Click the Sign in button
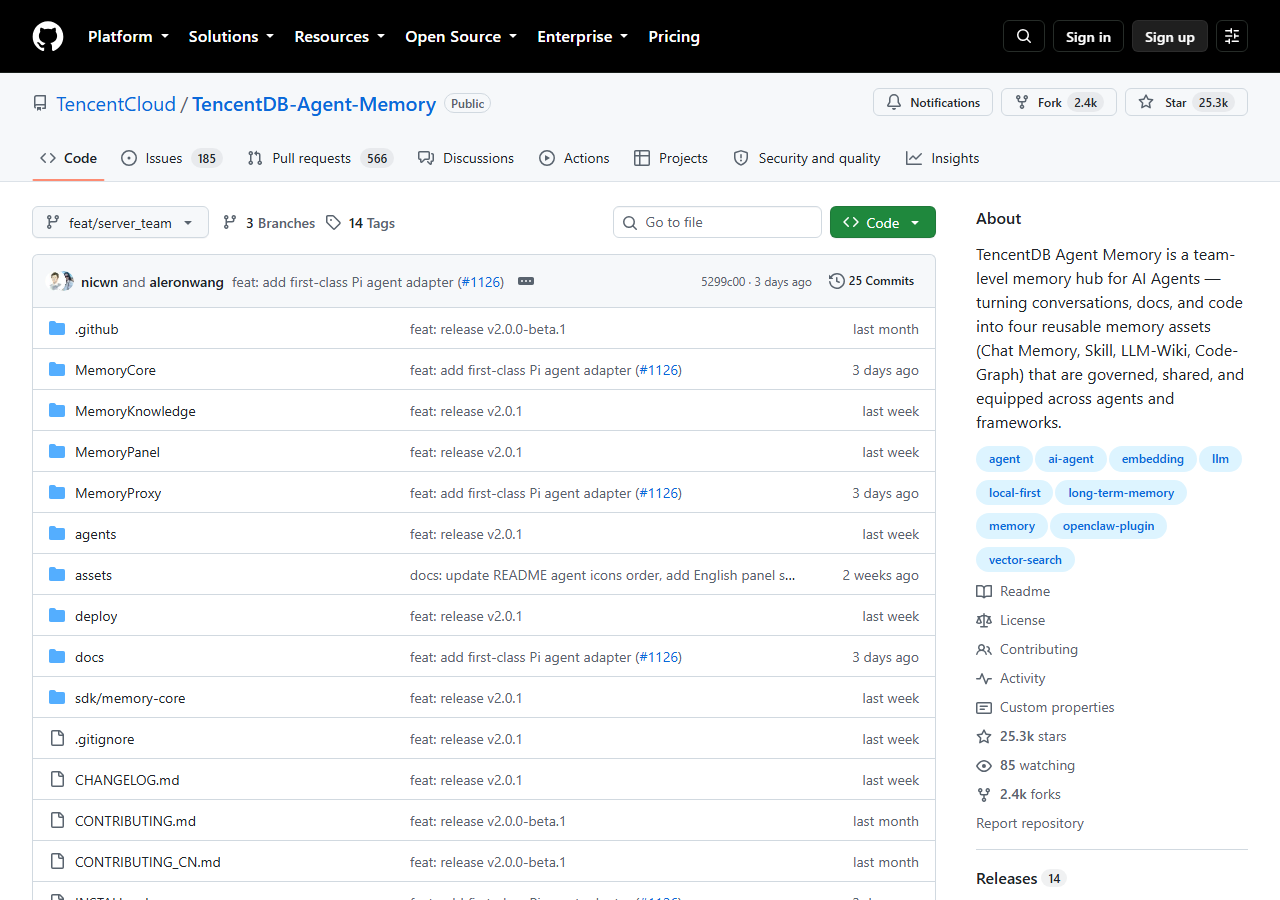This screenshot has width=1280, height=900. (x=1088, y=36)
